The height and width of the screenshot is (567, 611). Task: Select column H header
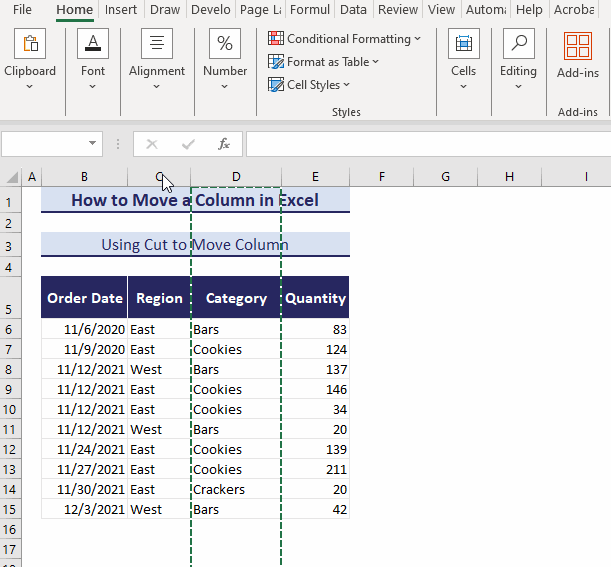pos(509,177)
